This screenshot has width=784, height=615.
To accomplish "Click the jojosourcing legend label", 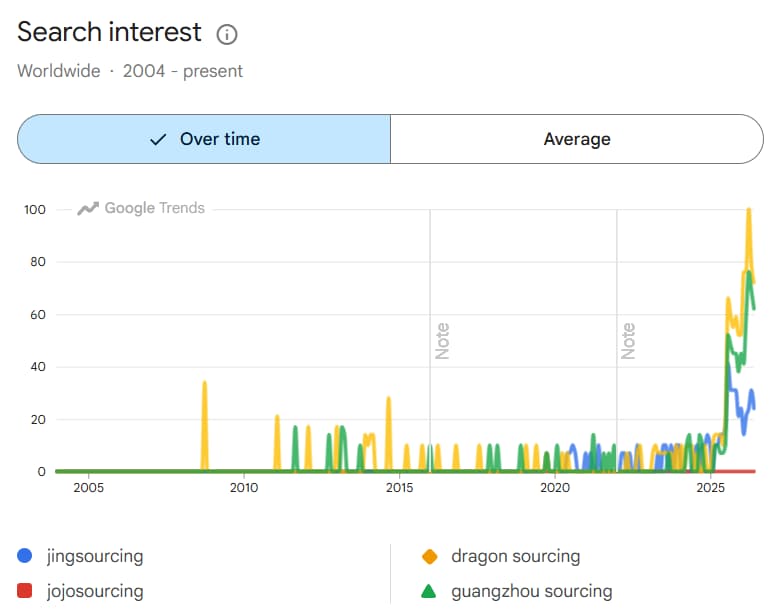I will pos(95,591).
